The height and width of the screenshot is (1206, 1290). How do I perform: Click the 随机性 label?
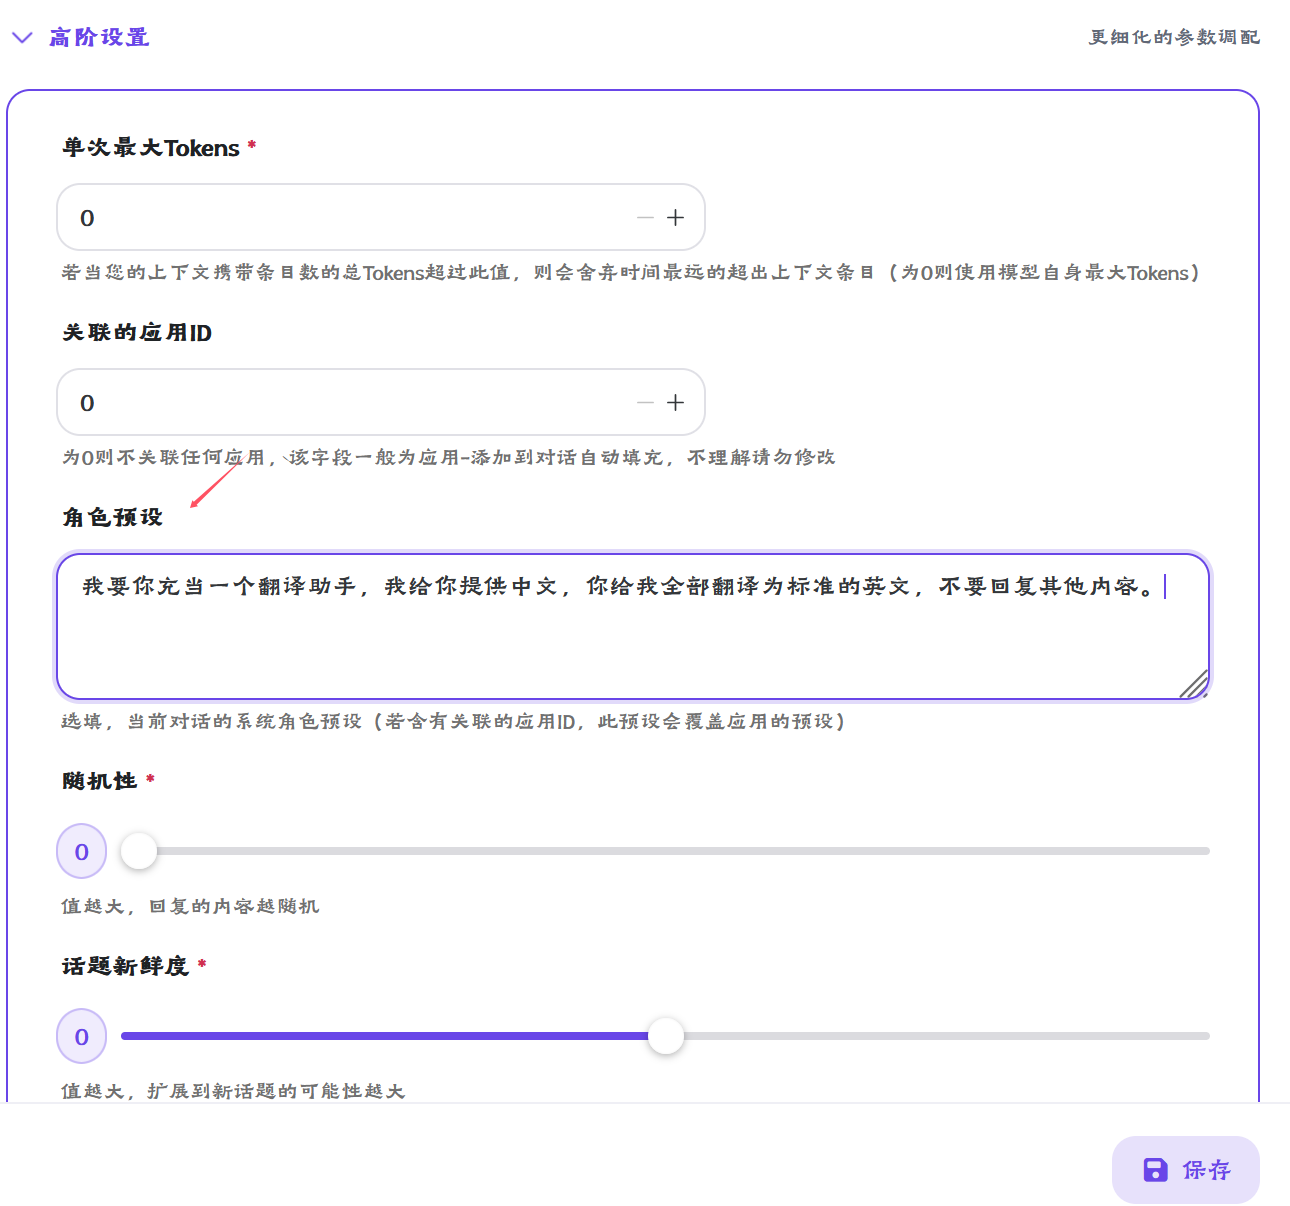point(99,781)
